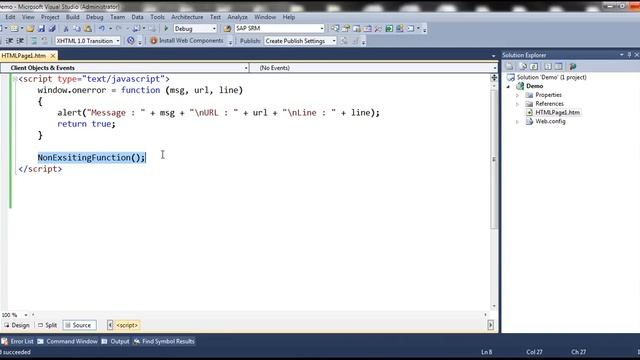Click the Comment Out selected lines icon

pos(34,41)
